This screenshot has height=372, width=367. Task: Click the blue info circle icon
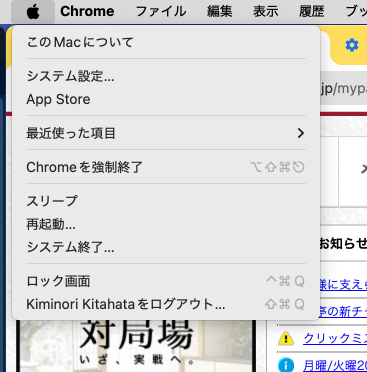286,365
